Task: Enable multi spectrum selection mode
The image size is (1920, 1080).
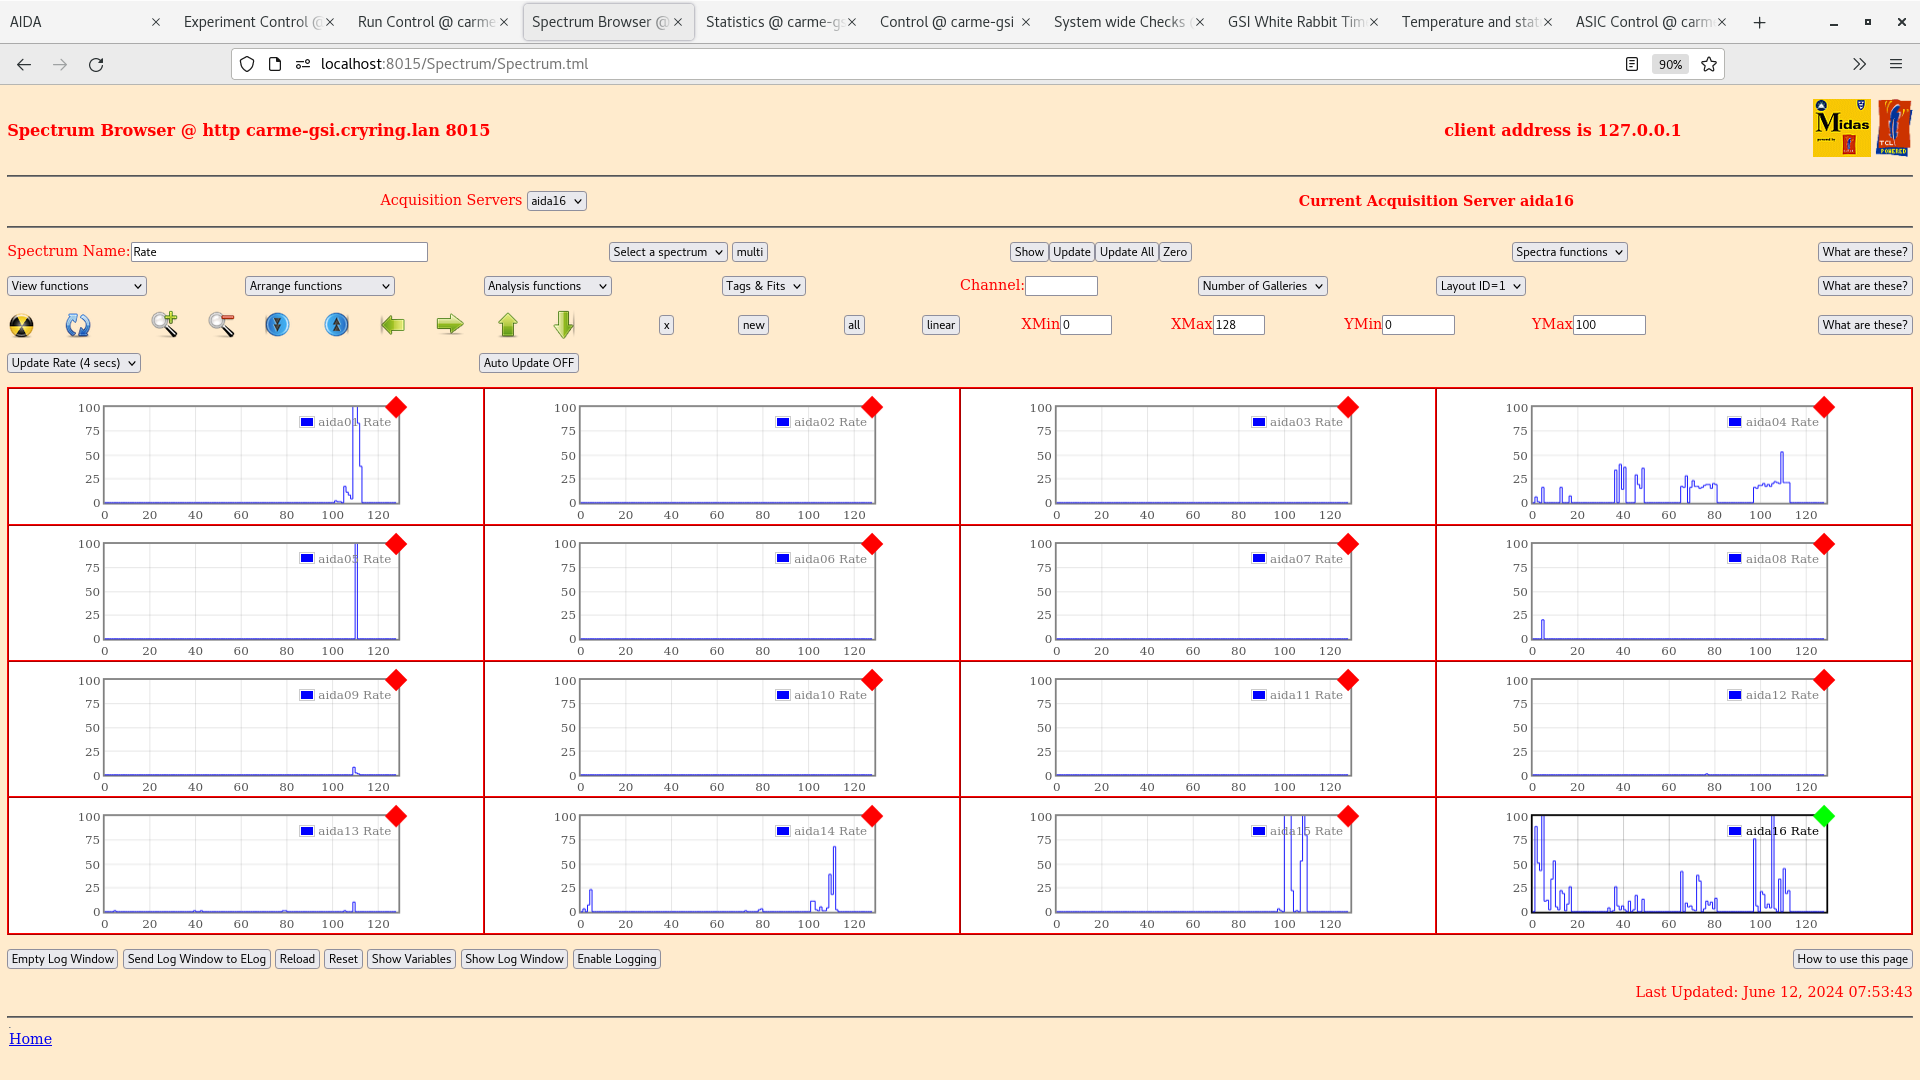Action: pyautogui.click(x=750, y=252)
